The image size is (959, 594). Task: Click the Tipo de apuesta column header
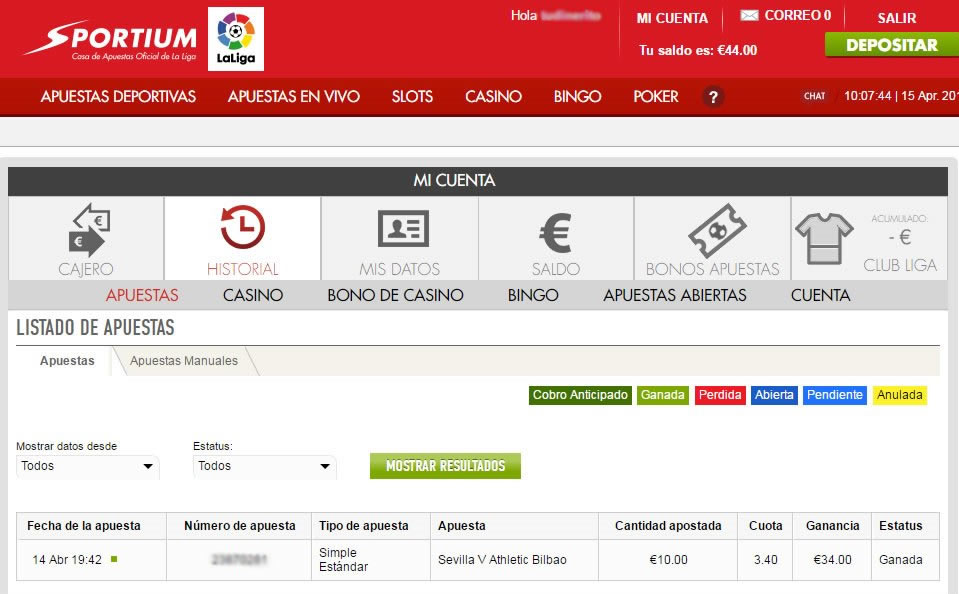364,525
